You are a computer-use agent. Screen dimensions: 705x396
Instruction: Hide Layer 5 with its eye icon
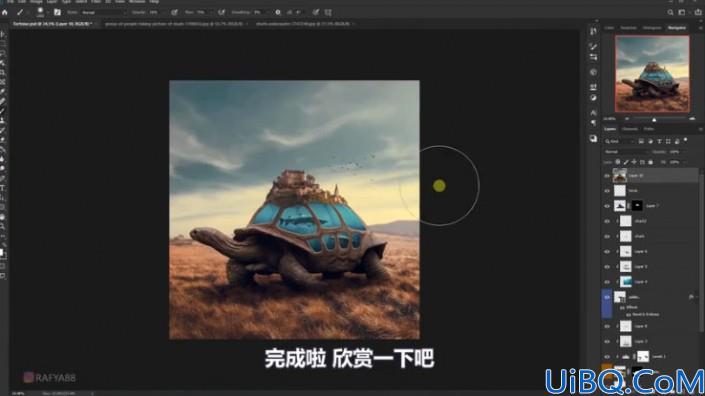[x=607, y=267]
